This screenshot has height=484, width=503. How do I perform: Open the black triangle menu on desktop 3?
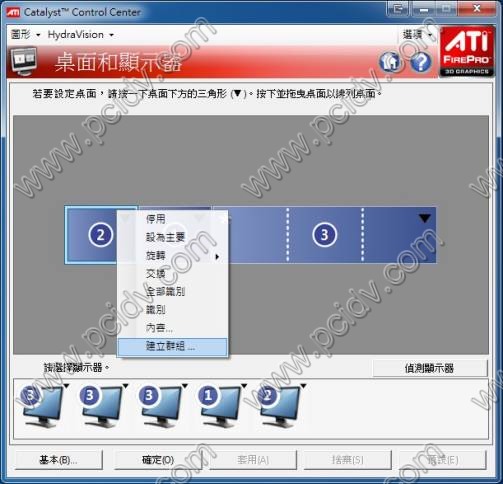[x=424, y=218]
